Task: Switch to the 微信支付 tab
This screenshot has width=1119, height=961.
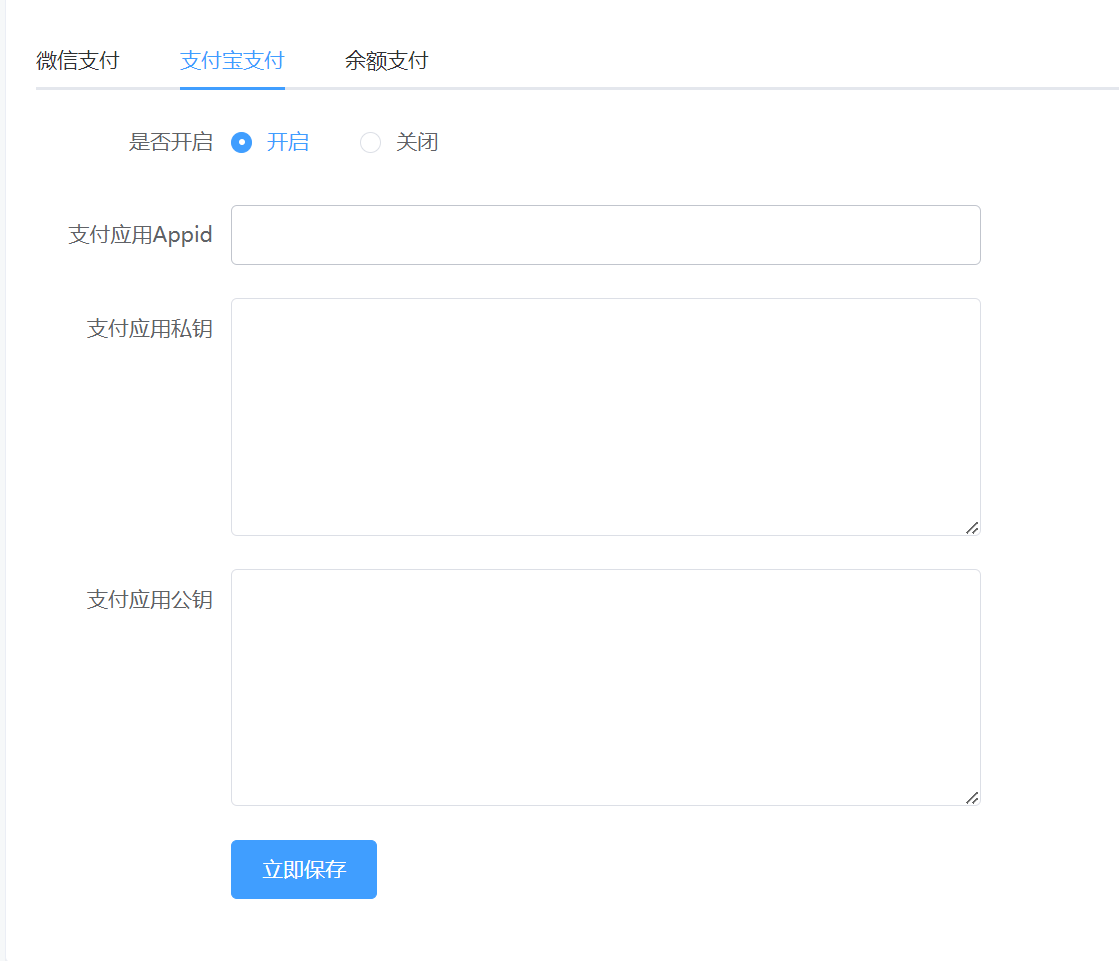Action: 78,61
